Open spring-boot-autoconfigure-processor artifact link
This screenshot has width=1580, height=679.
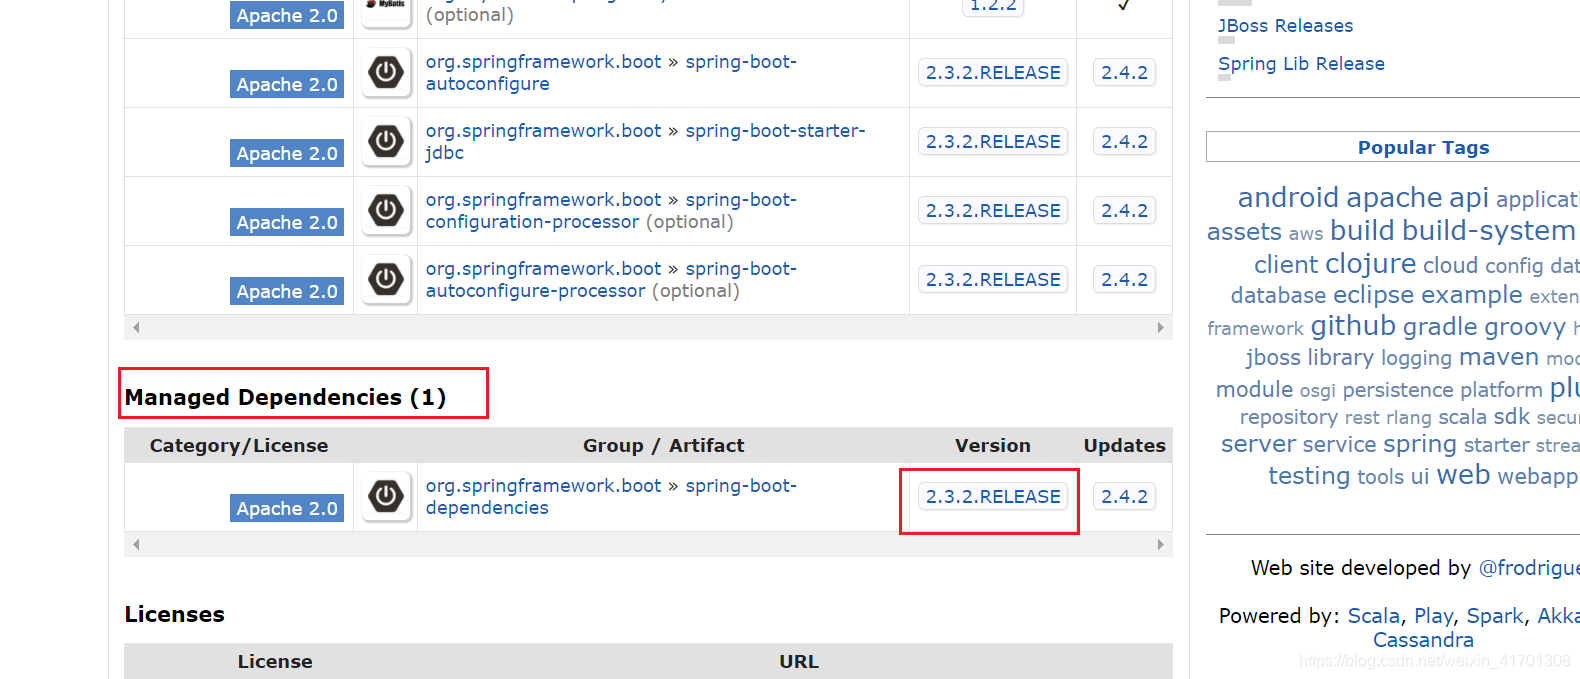point(611,280)
